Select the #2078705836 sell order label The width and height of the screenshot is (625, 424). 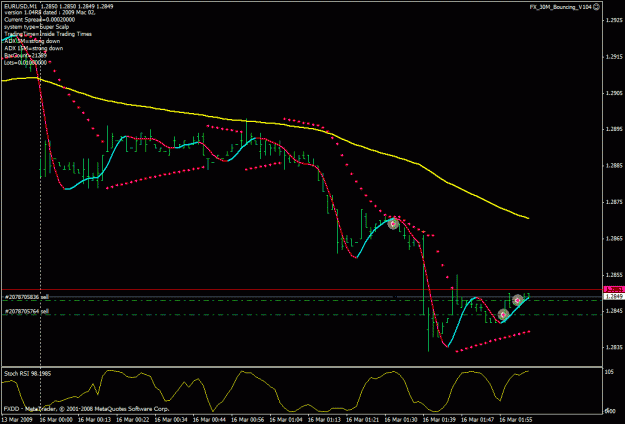click(27, 297)
